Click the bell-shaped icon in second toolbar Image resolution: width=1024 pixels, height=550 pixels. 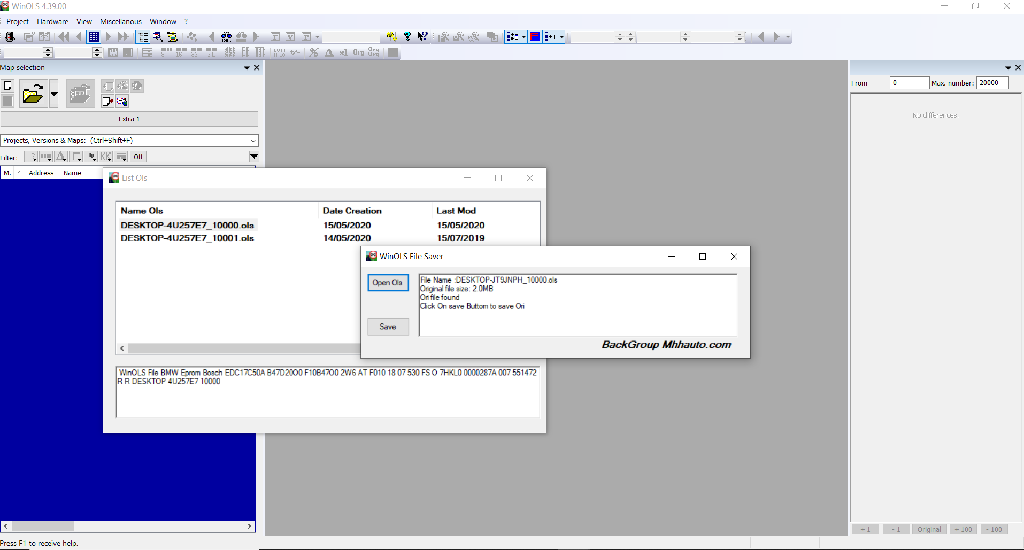pos(329,52)
